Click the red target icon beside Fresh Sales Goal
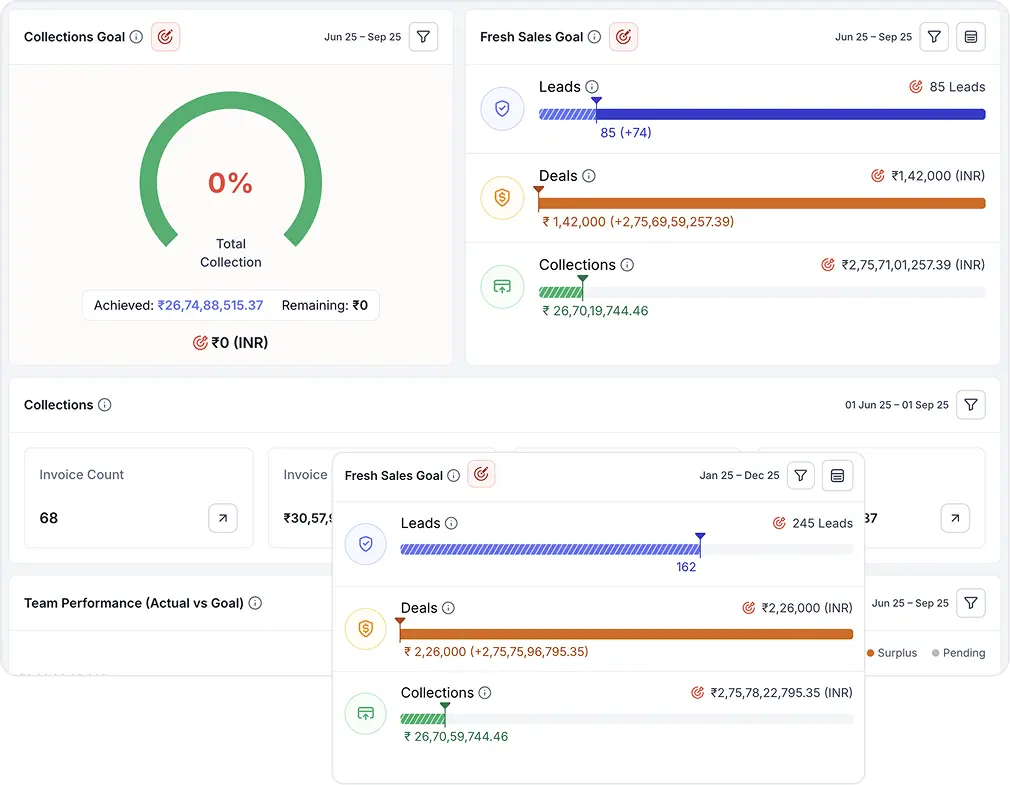 pyautogui.click(x=623, y=37)
